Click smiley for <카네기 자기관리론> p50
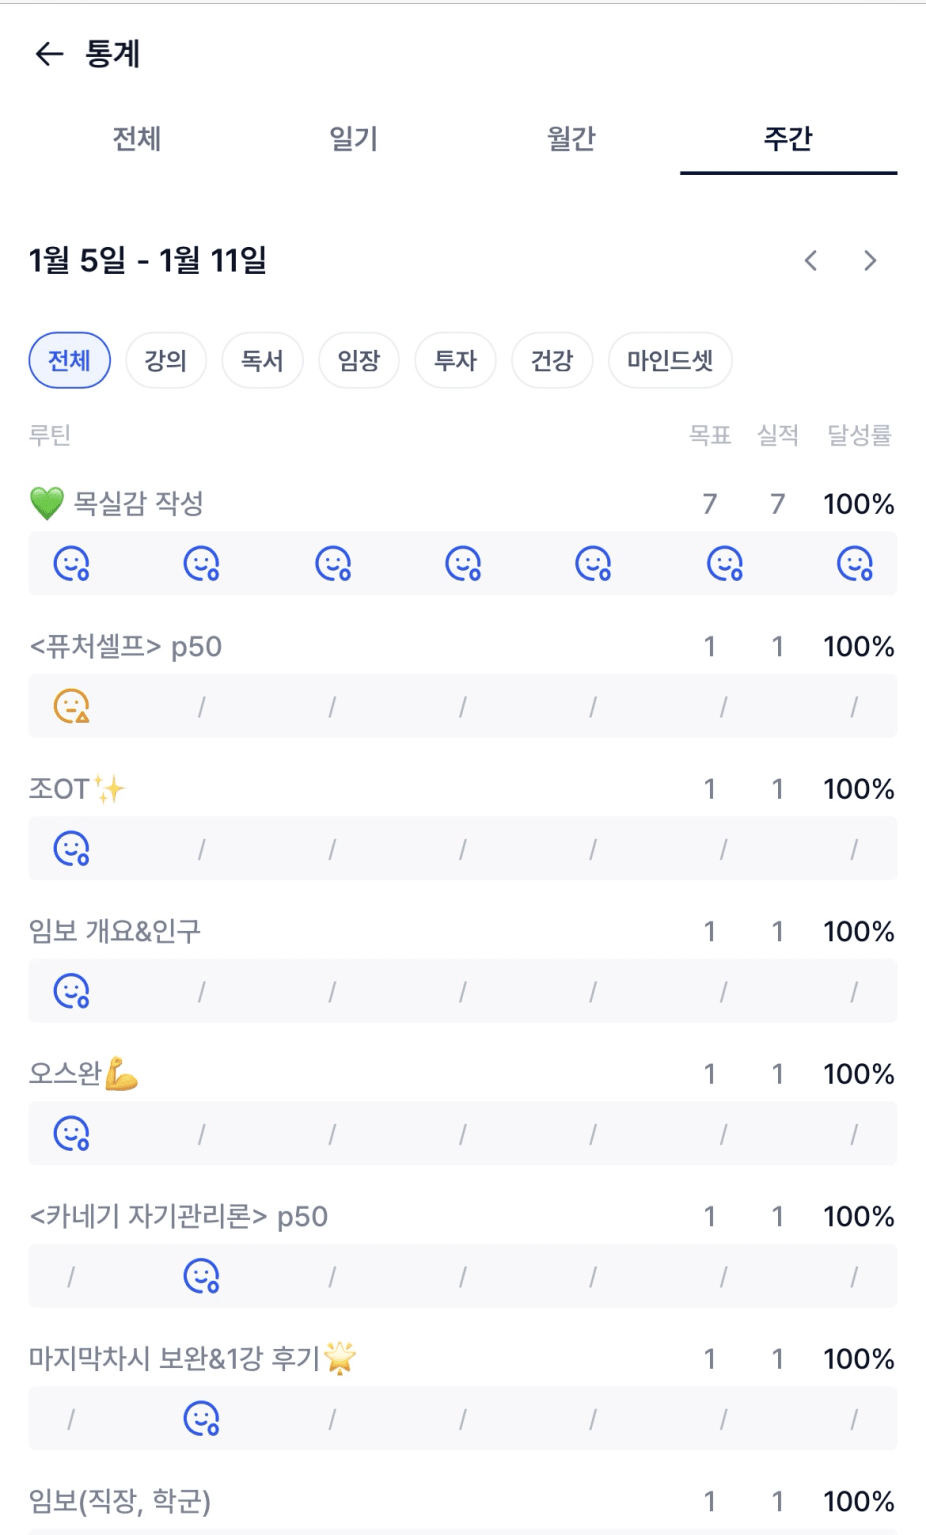Image resolution: width=926 pixels, height=1535 pixels. coord(201,1276)
